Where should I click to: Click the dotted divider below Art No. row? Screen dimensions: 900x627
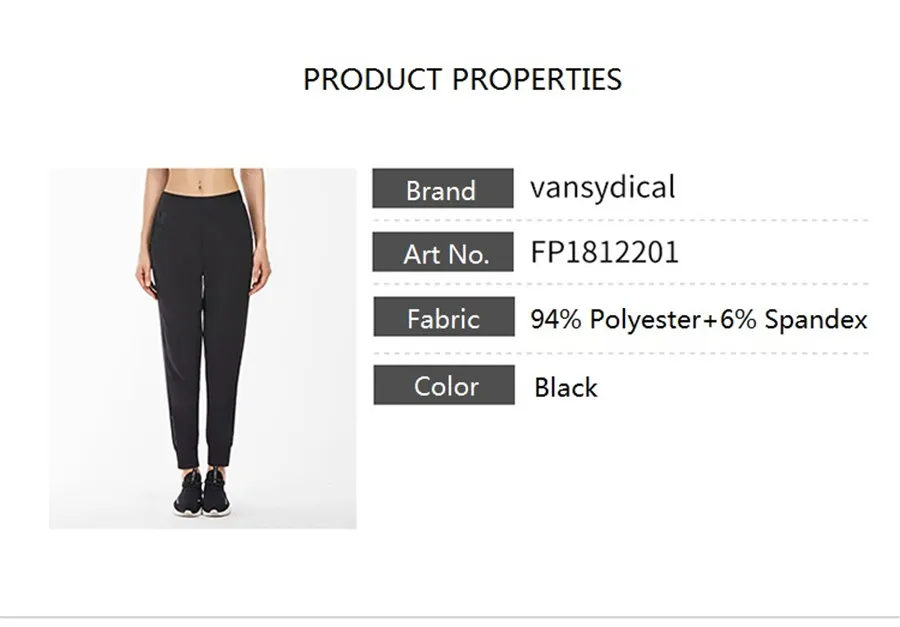[x=620, y=284]
